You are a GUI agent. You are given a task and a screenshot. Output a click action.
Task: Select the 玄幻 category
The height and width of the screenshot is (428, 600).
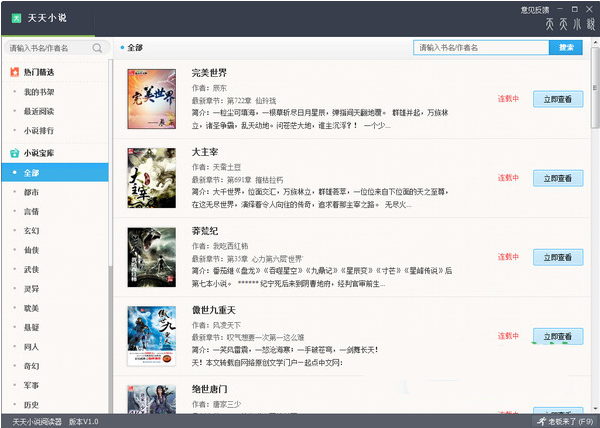click(x=31, y=231)
